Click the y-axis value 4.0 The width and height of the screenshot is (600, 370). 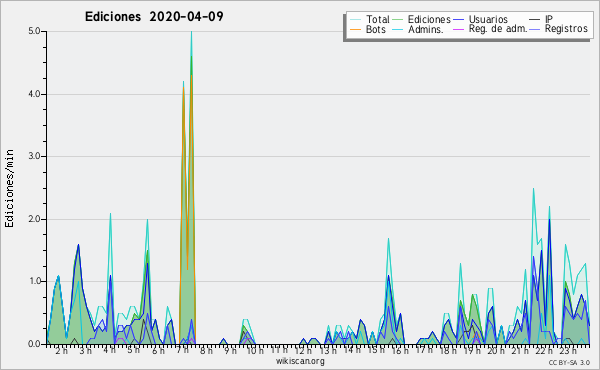point(34,94)
